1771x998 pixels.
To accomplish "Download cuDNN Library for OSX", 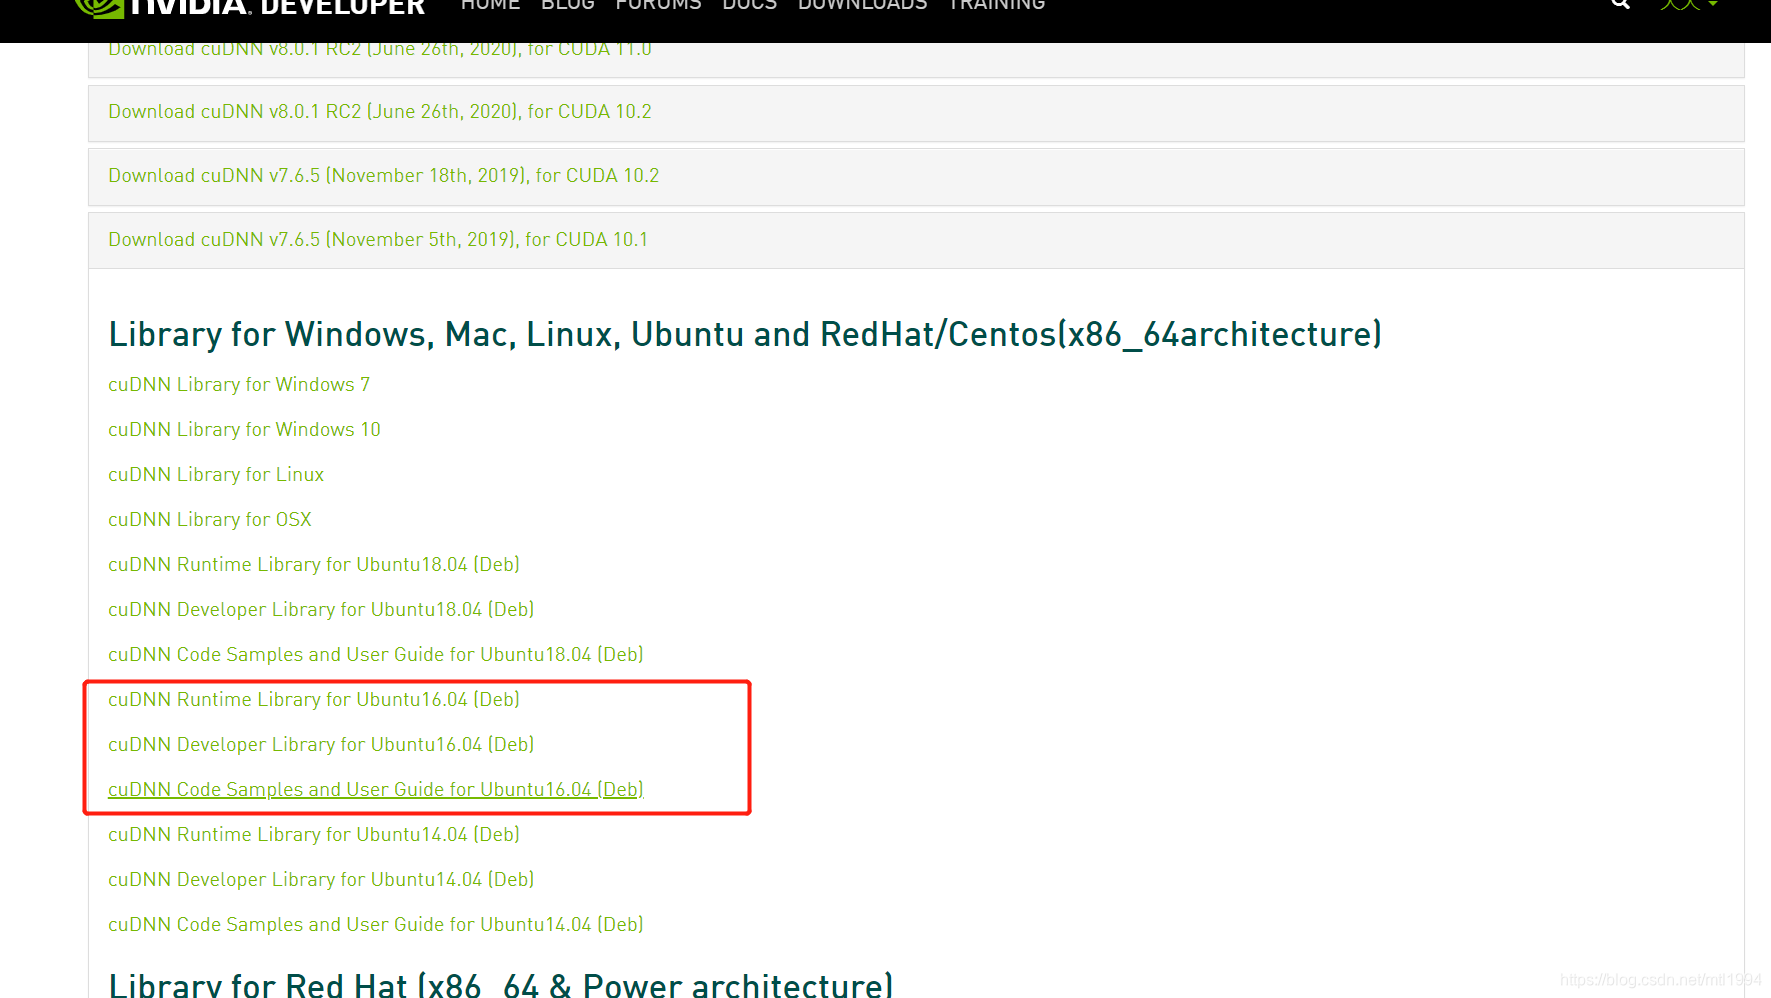I will point(210,520).
